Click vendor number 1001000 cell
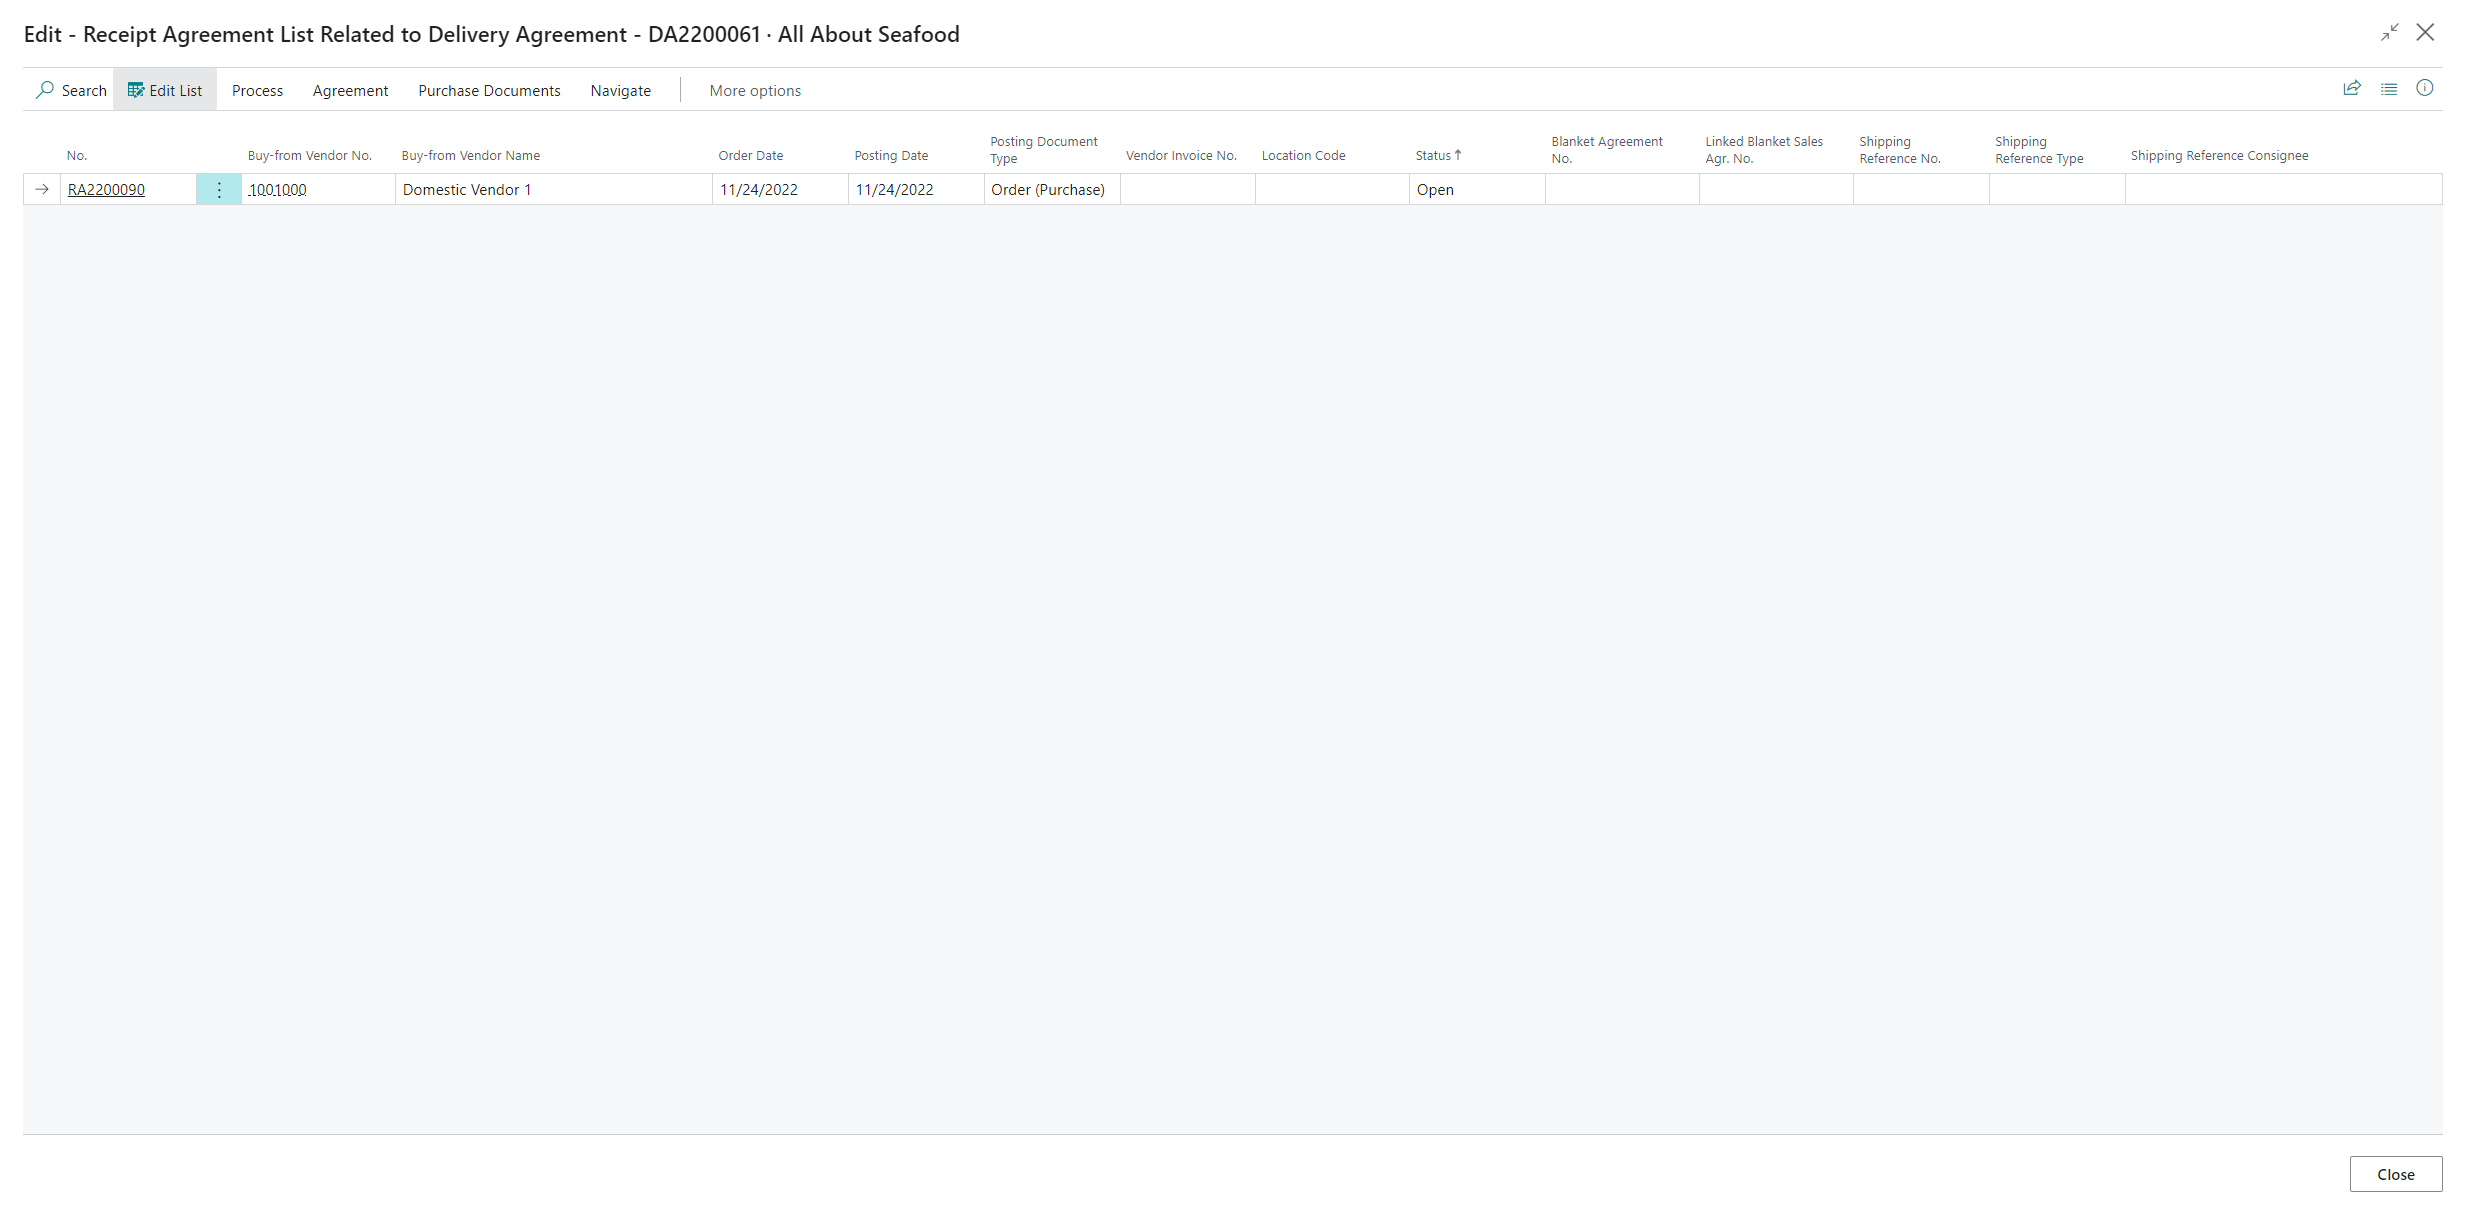Image resolution: width=2466 pixels, height=1213 pixels. pos(318,189)
